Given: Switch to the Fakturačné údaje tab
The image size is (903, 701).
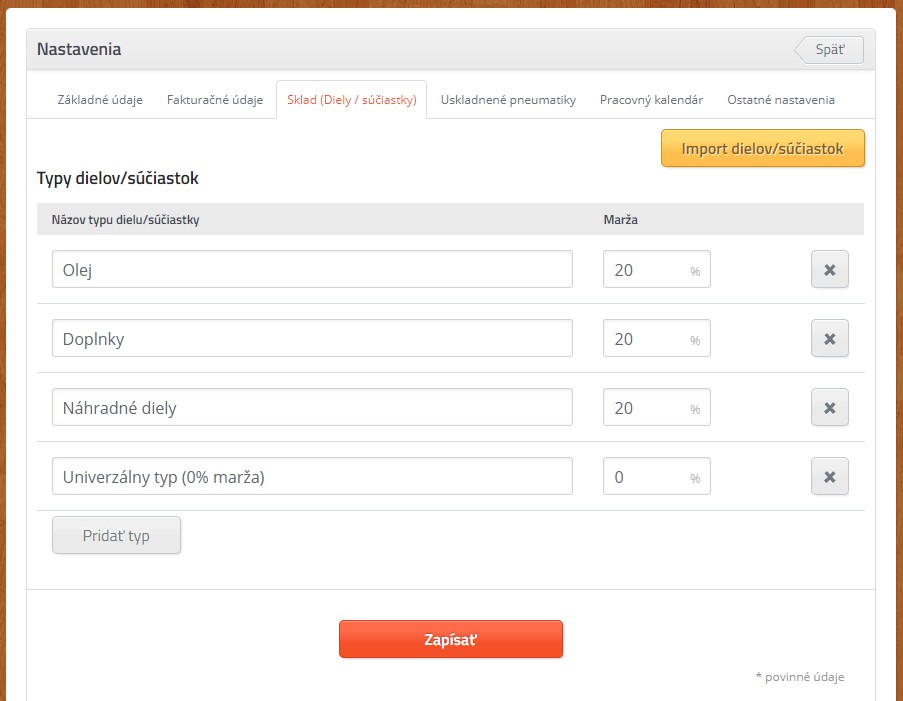Looking at the screenshot, I should (215, 100).
